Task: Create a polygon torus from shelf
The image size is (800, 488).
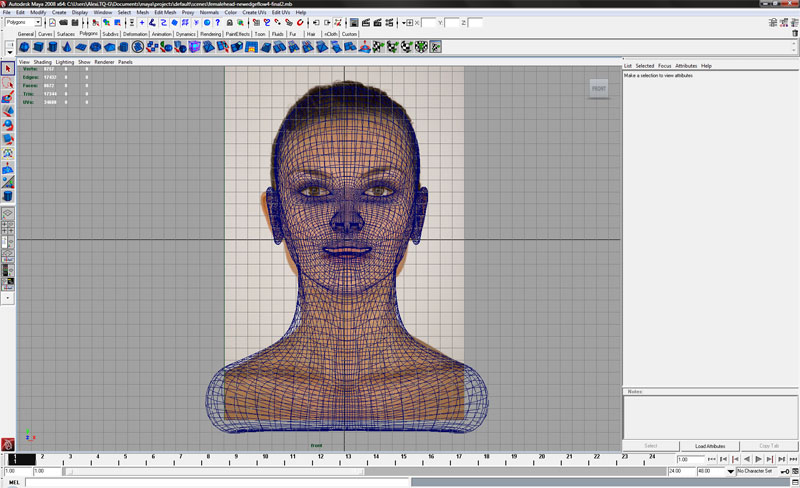Action: (x=95, y=47)
